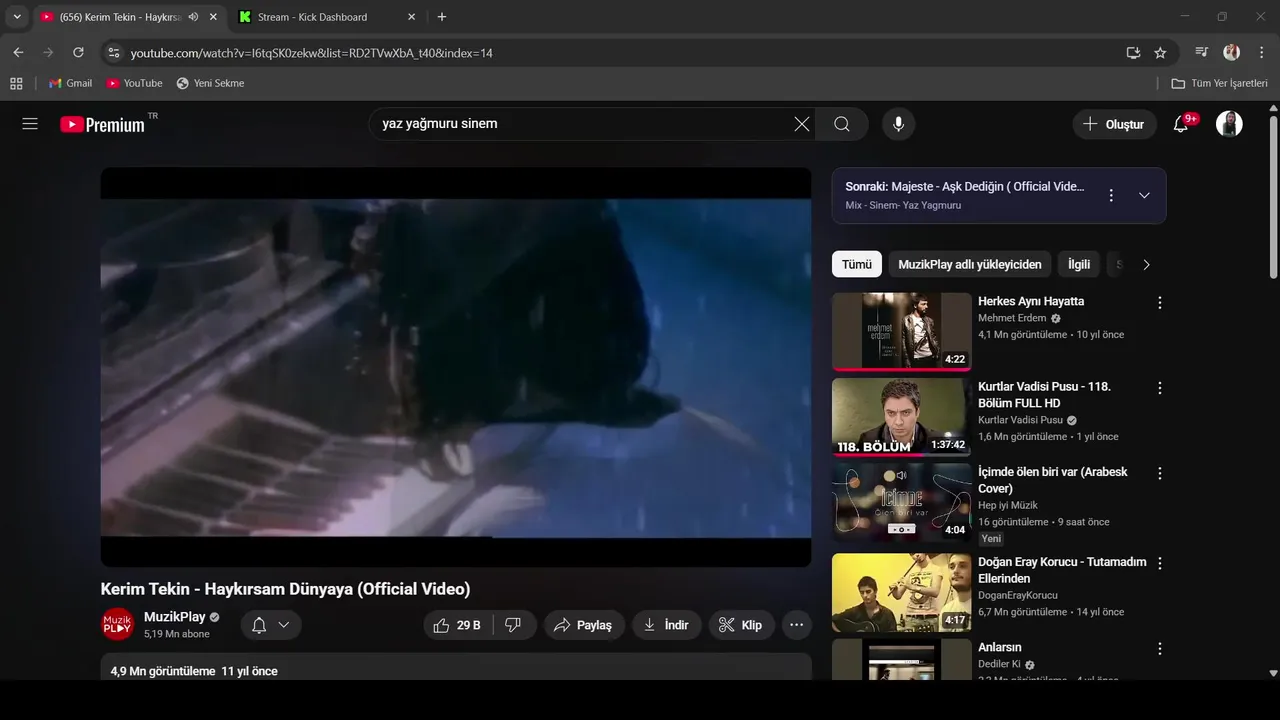Click the Paylaş share button
This screenshot has width=1280, height=720.
tap(584, 625)
